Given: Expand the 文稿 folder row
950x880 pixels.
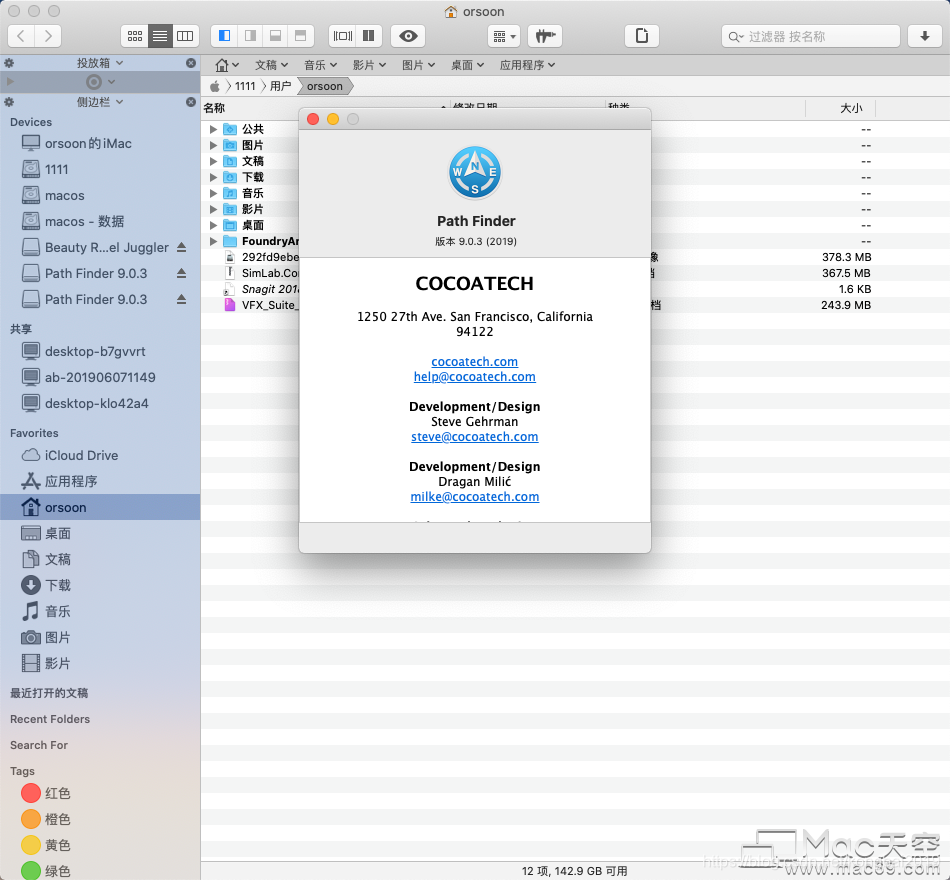Looking at the screenshot, I should pos(213,161).
